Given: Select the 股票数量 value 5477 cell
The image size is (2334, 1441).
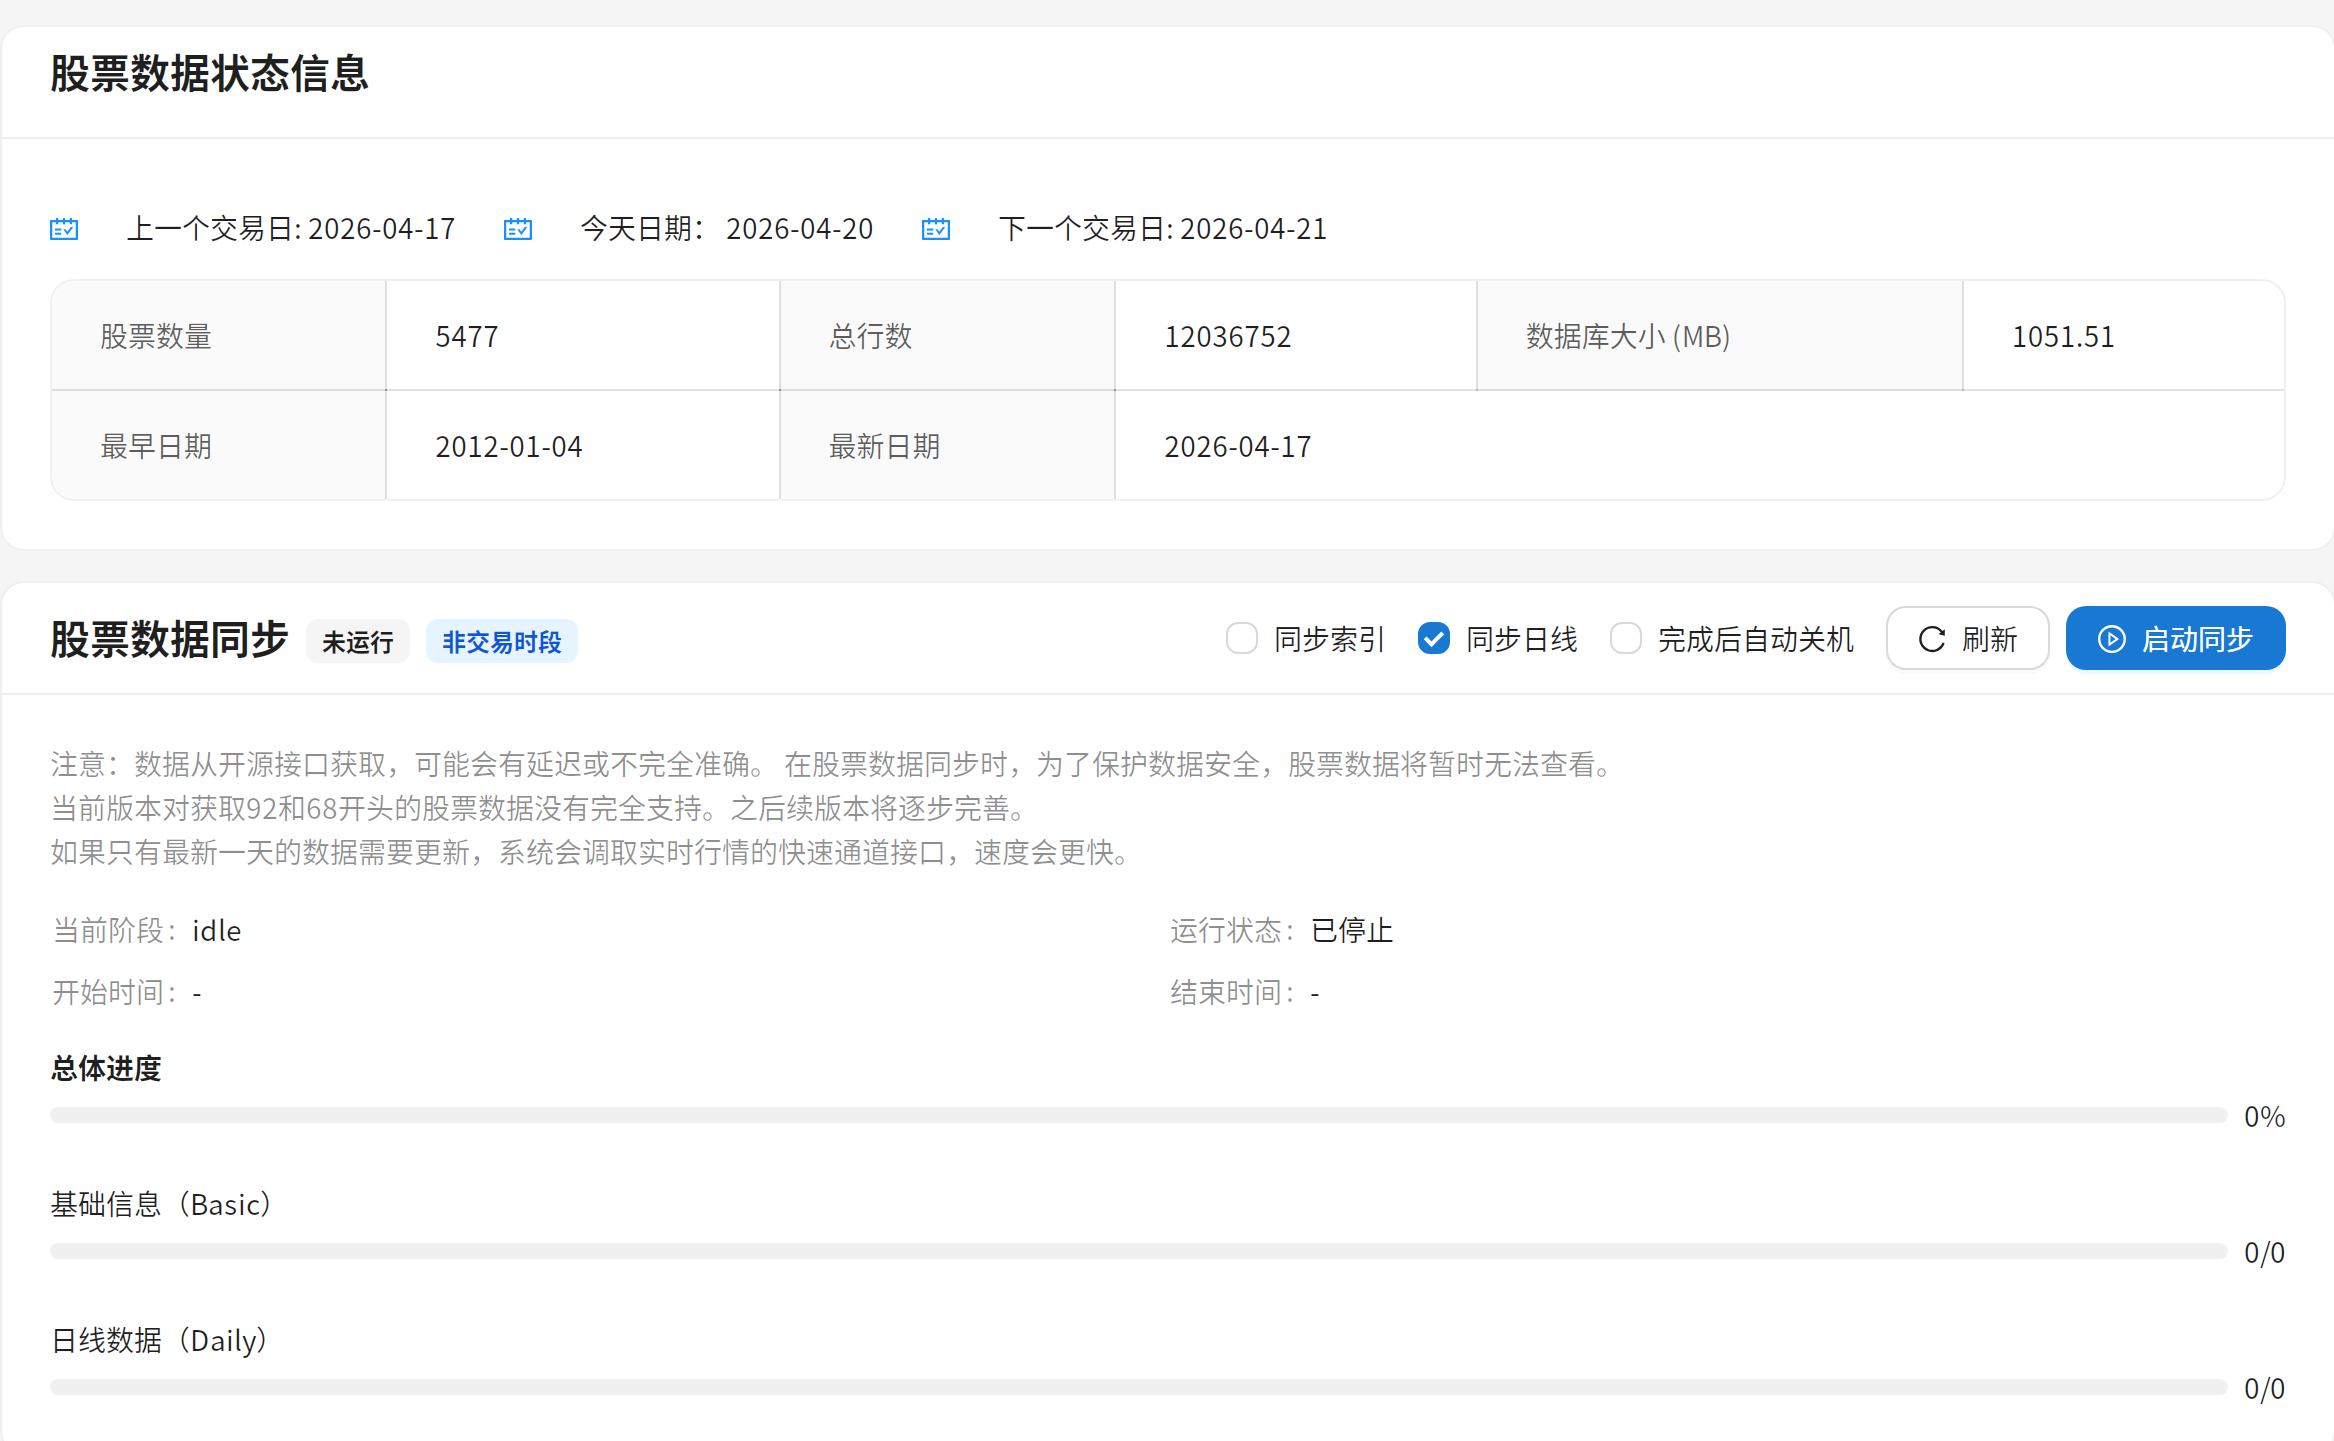Looking at the screenshot, I should (467, 337).
